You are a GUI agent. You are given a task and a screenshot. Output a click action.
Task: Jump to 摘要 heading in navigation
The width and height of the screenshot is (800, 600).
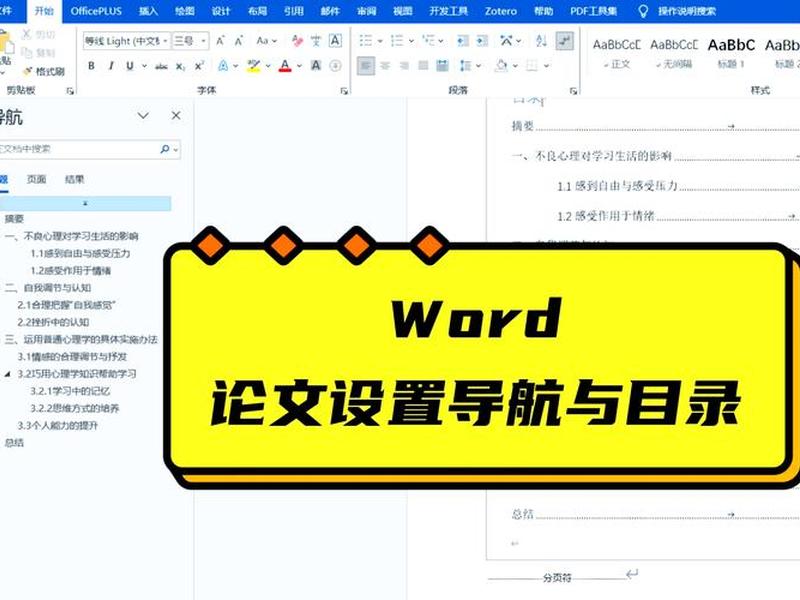(x=14, y=219)
